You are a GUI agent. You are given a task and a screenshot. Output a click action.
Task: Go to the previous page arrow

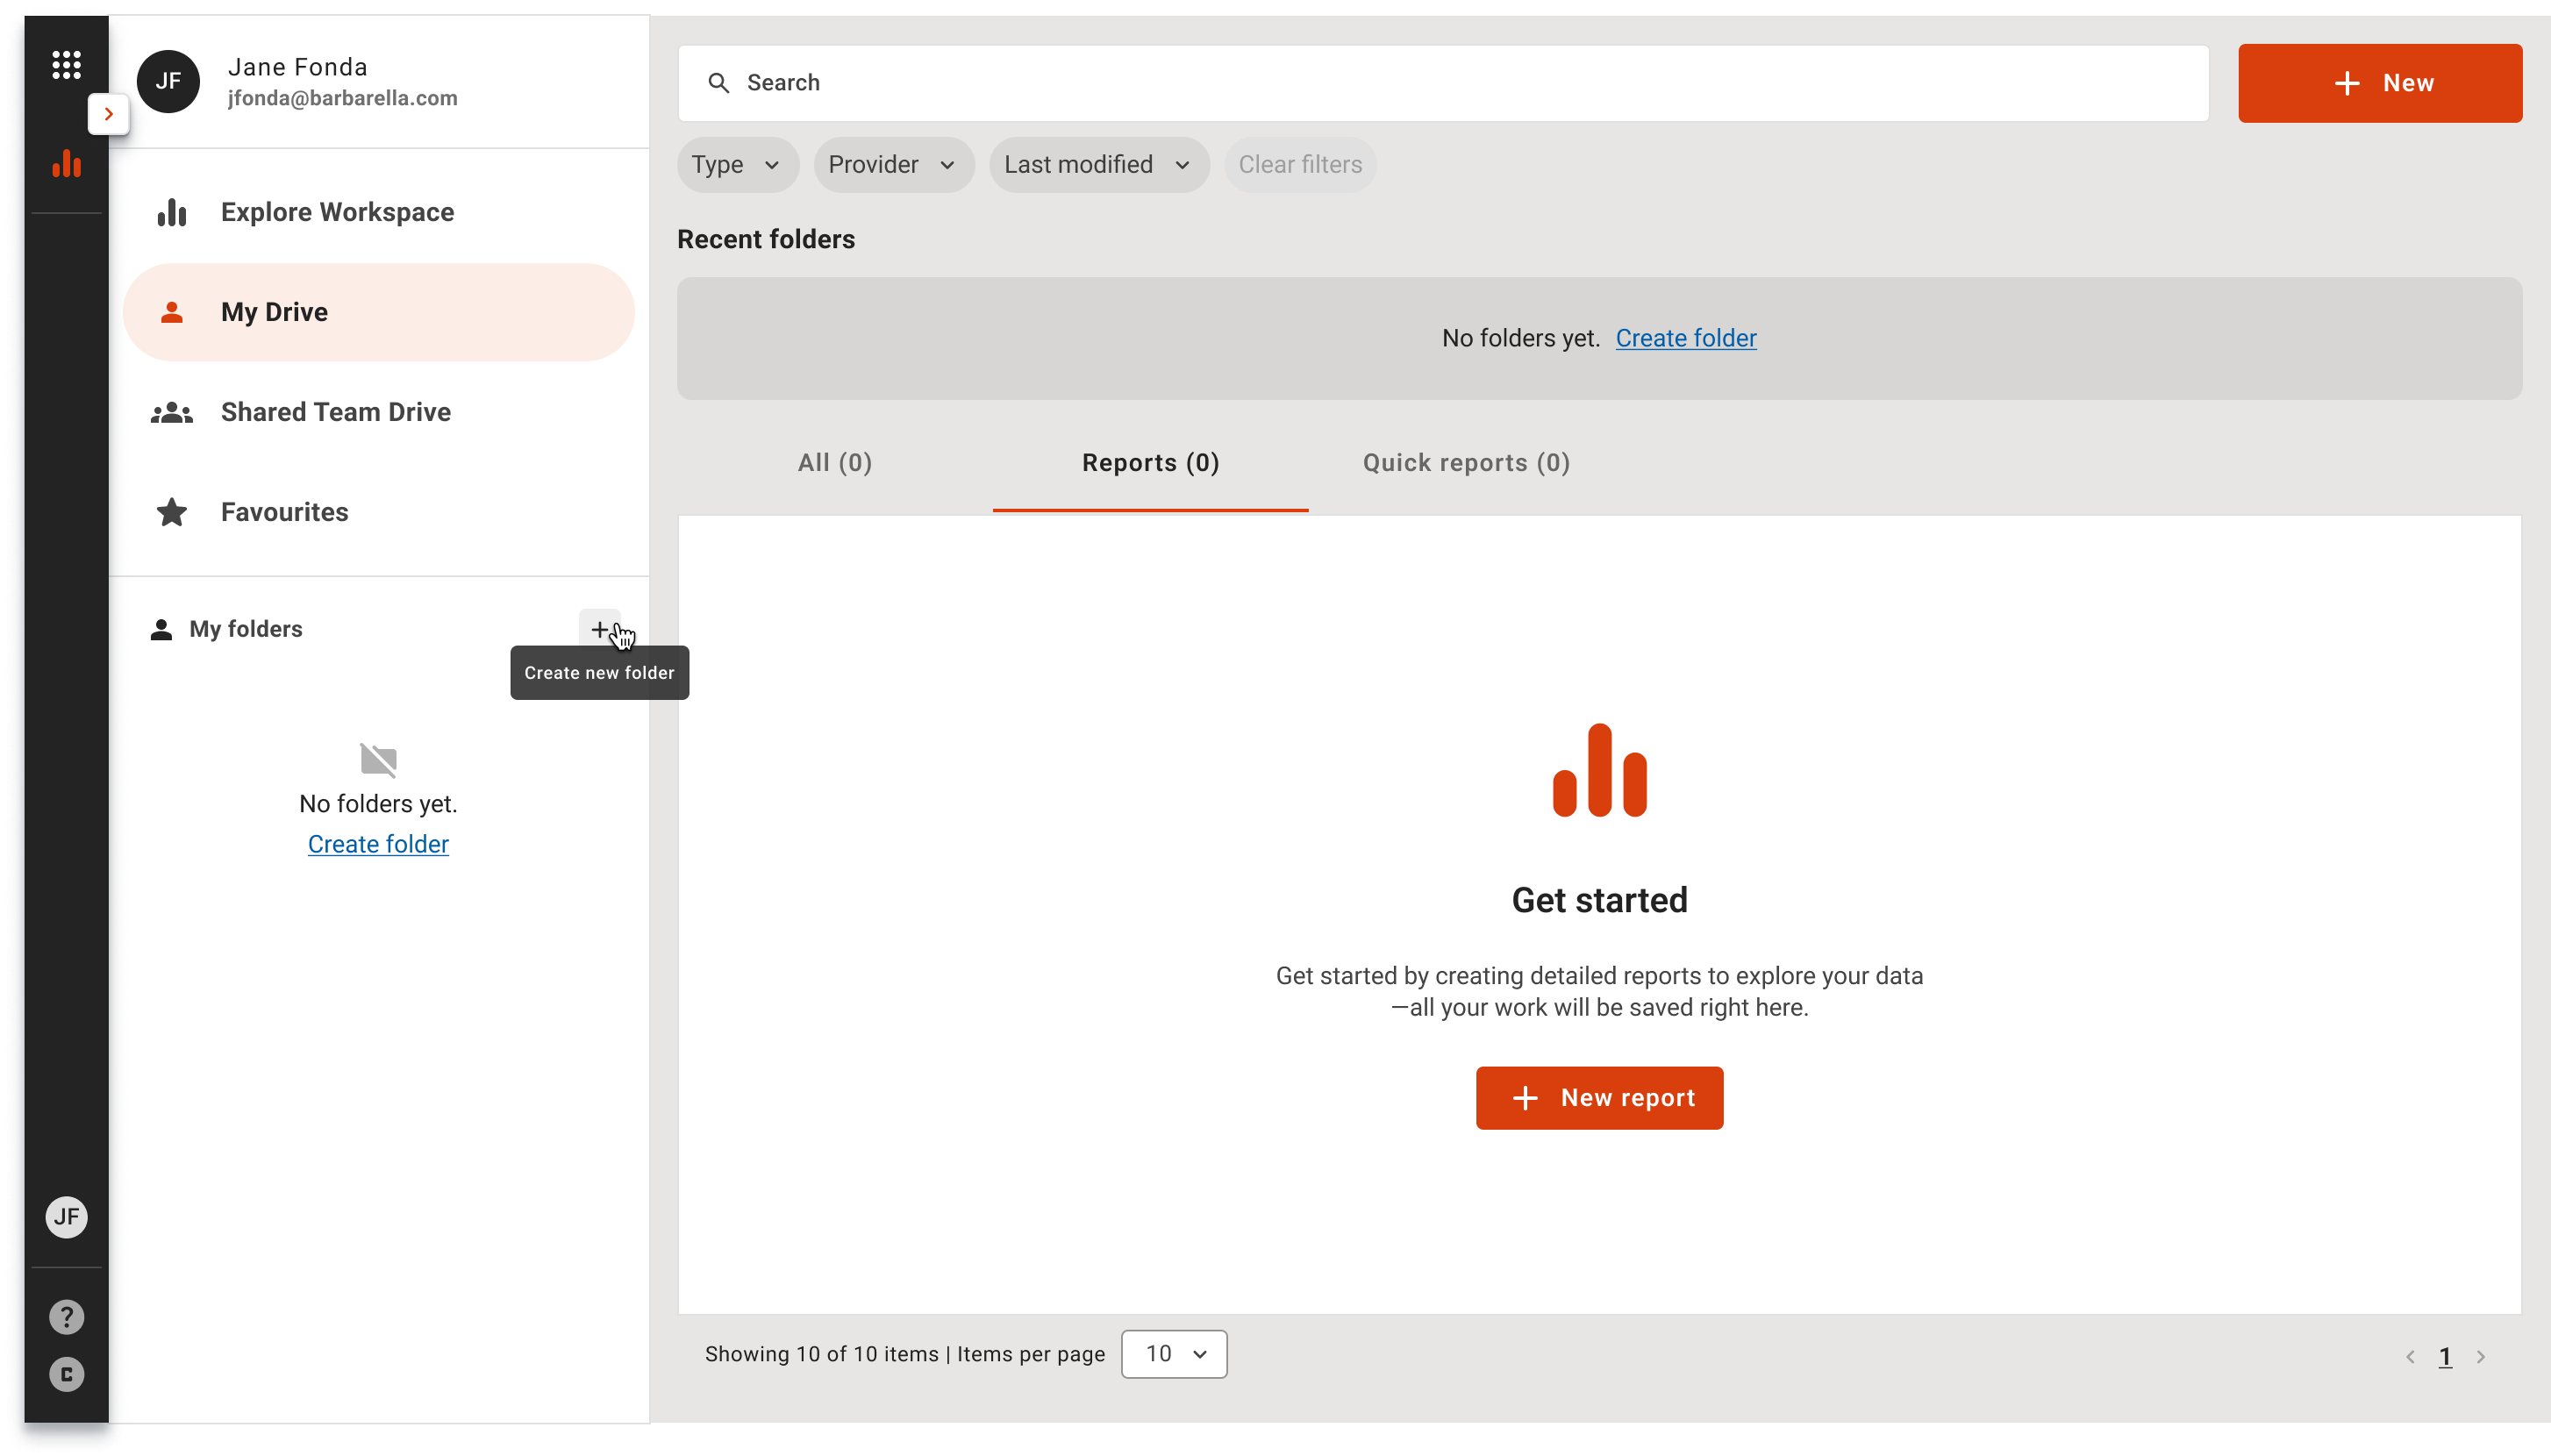2410,1357
